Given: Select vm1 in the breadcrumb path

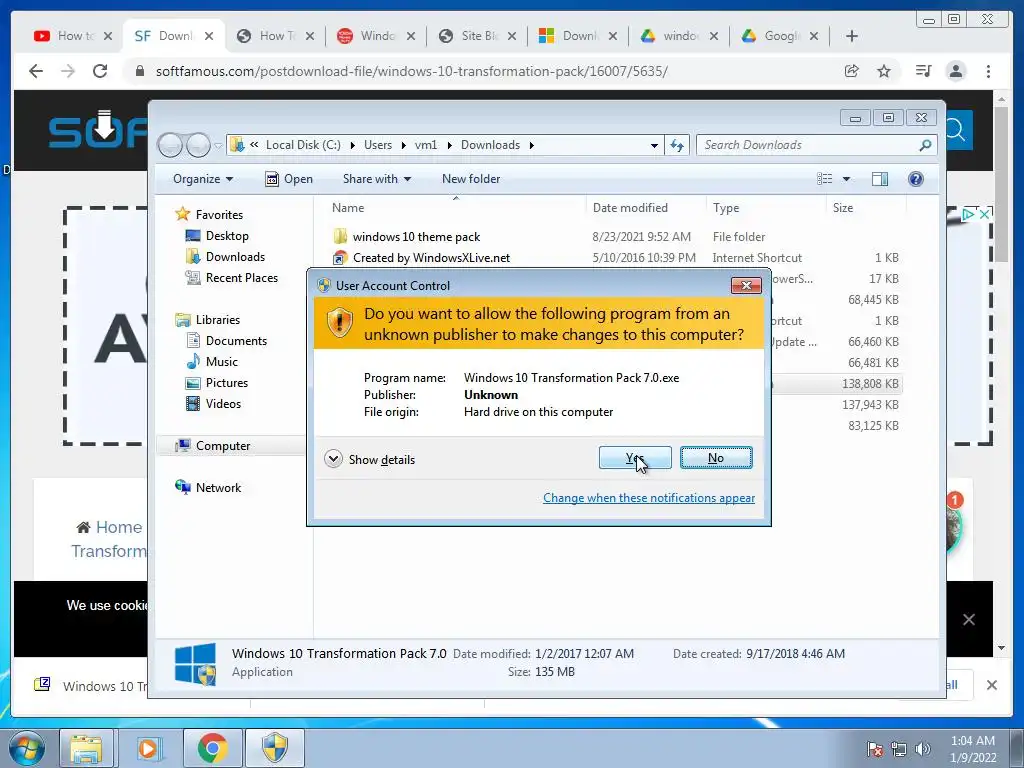Looking at the screenshot, I should point(426,145).
